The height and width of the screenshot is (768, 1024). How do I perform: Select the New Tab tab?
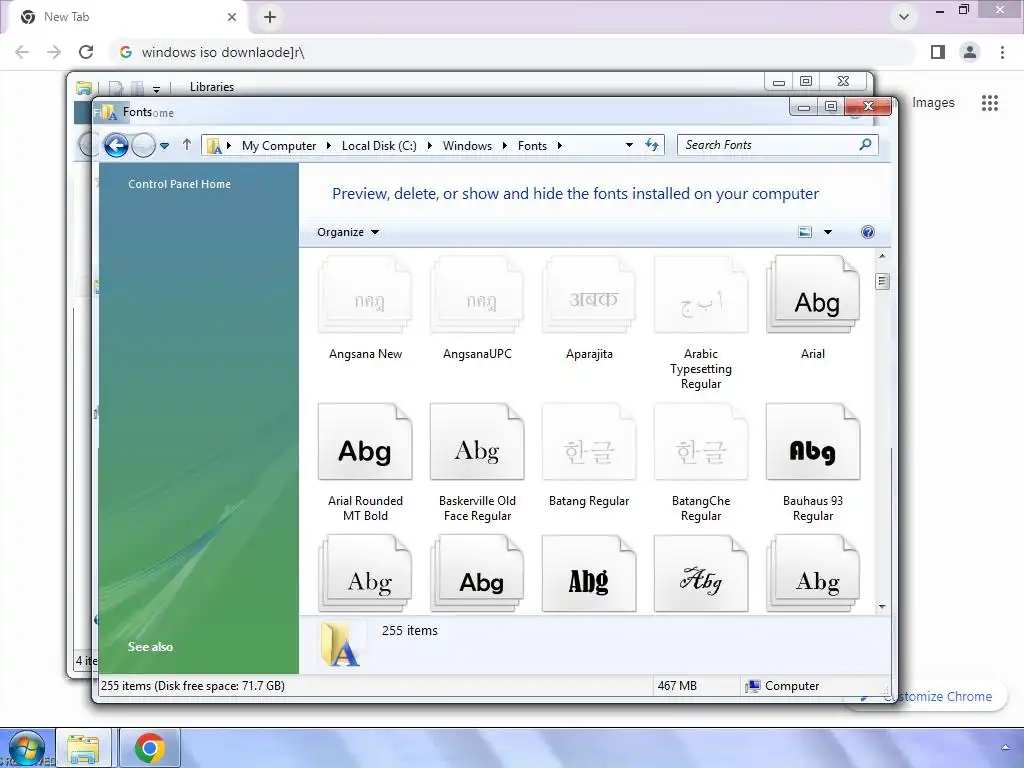124,17
